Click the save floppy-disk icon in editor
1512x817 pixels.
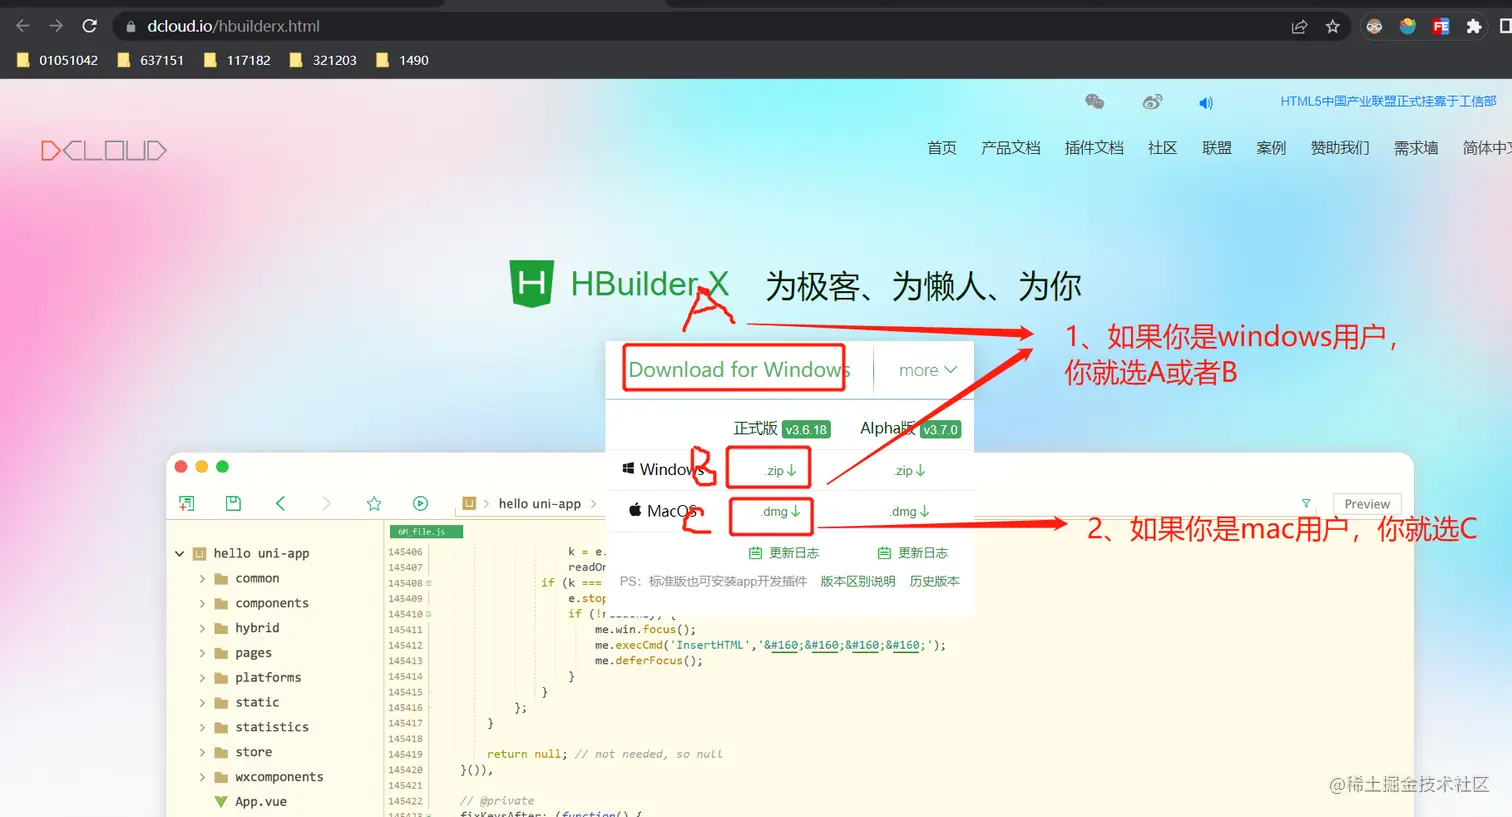pos(233,503)
